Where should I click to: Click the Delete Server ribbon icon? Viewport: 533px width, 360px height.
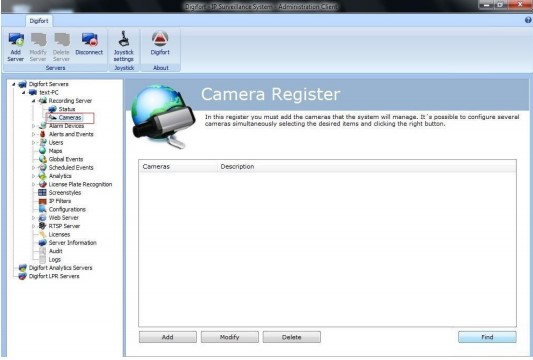click(x=61, y=47)
